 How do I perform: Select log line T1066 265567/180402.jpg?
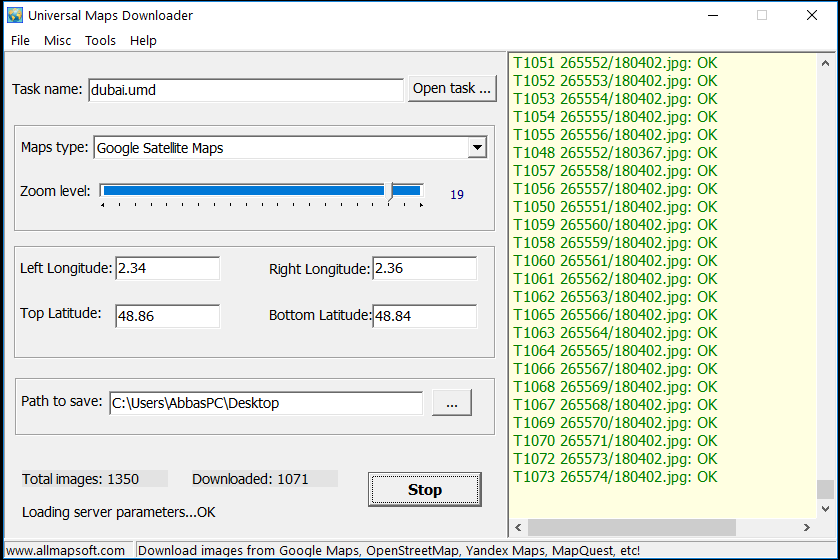[x=615, y=369]
